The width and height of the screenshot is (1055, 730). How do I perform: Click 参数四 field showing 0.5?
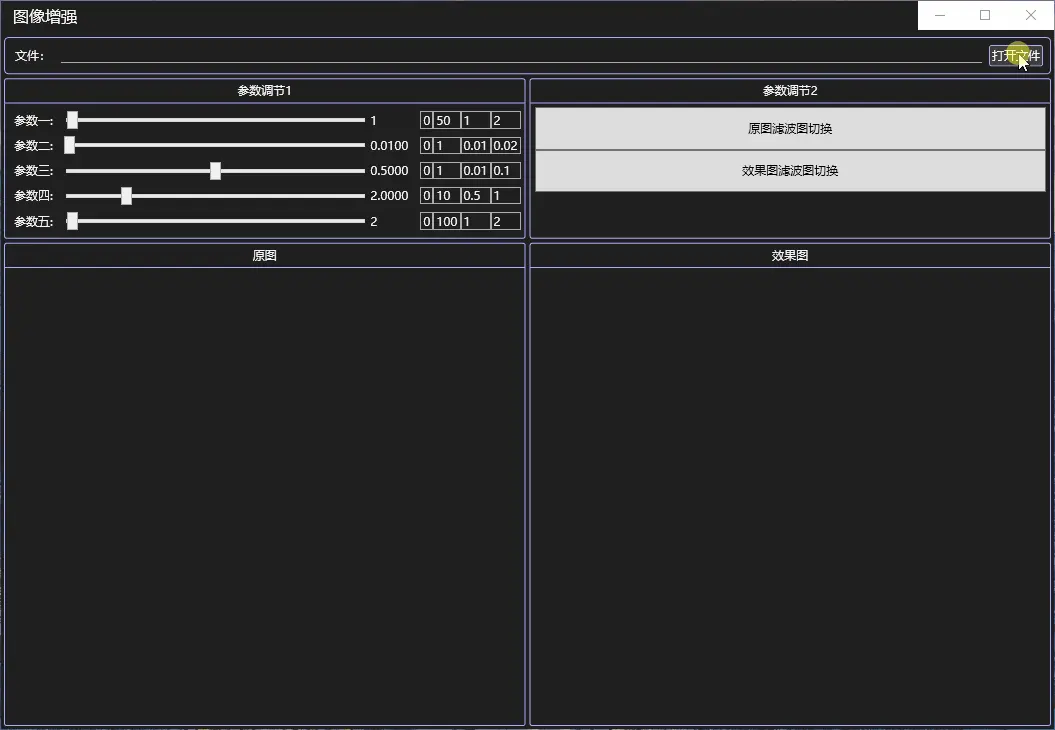475,196
